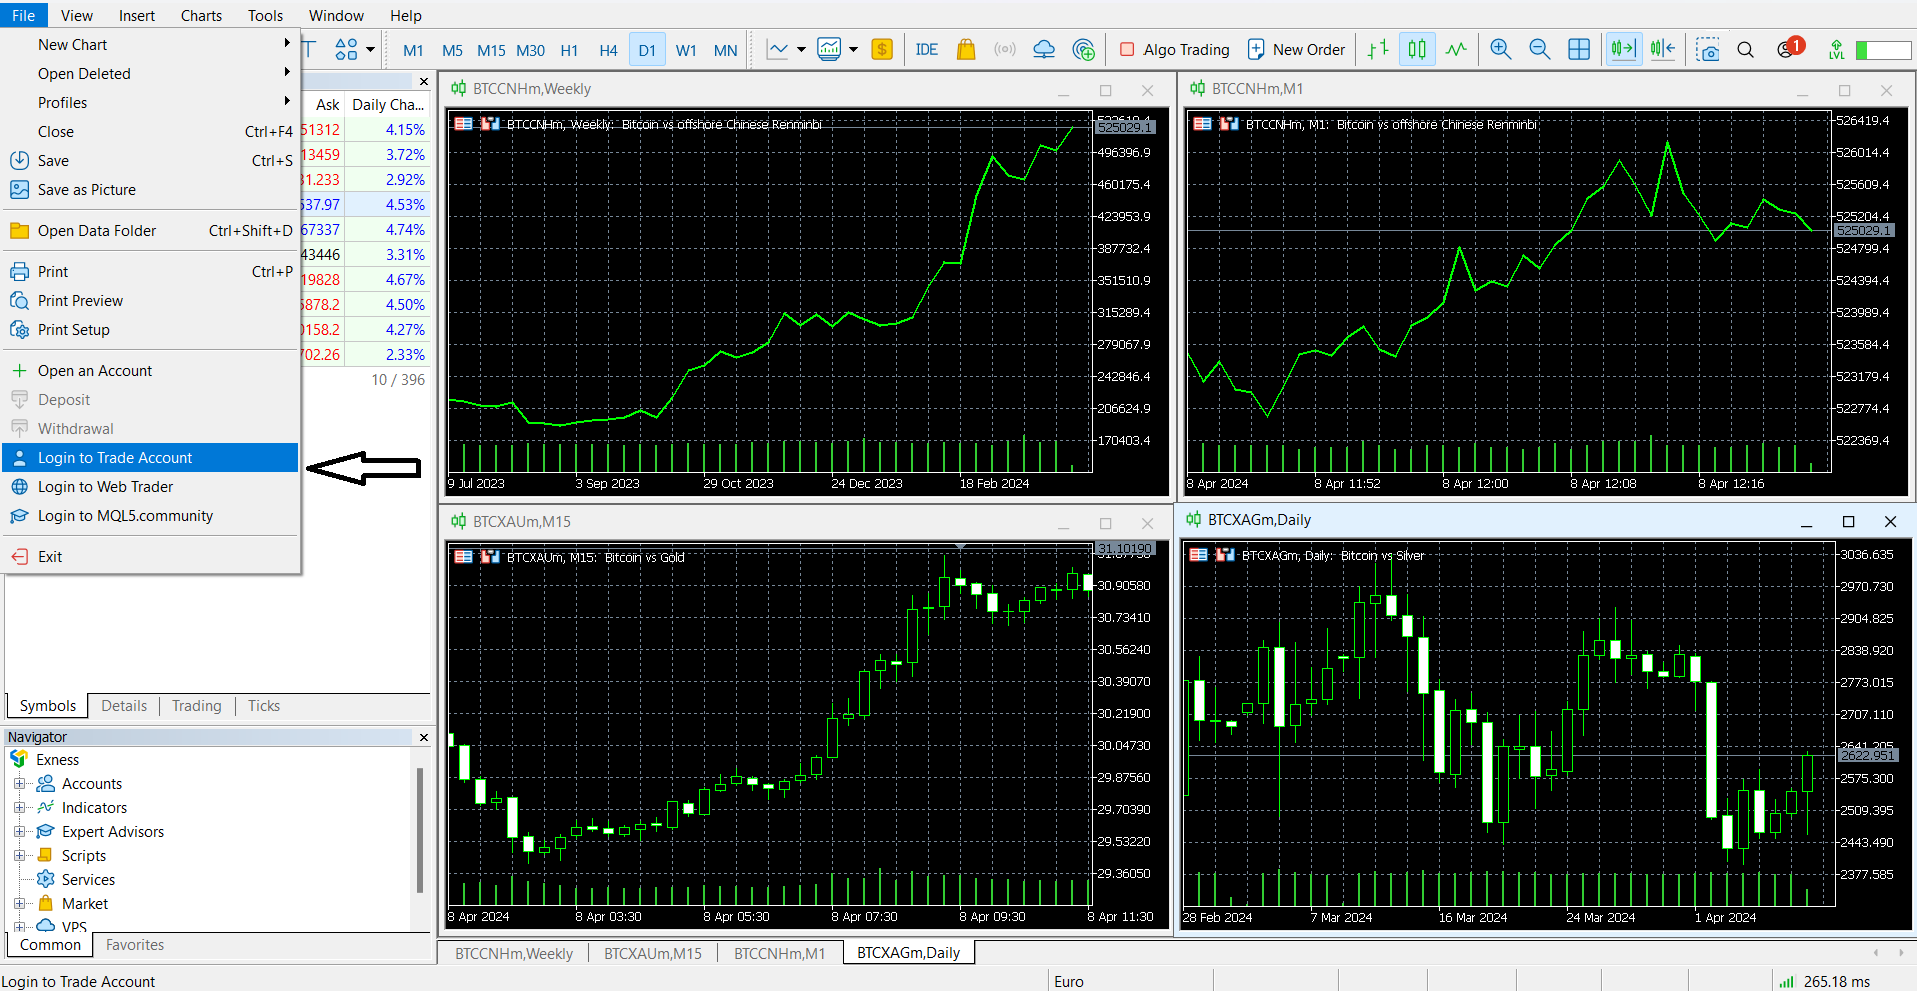Switch chart to bar chart style
This screenshot has width=1917, height=991.
[x=1378, y=49]
